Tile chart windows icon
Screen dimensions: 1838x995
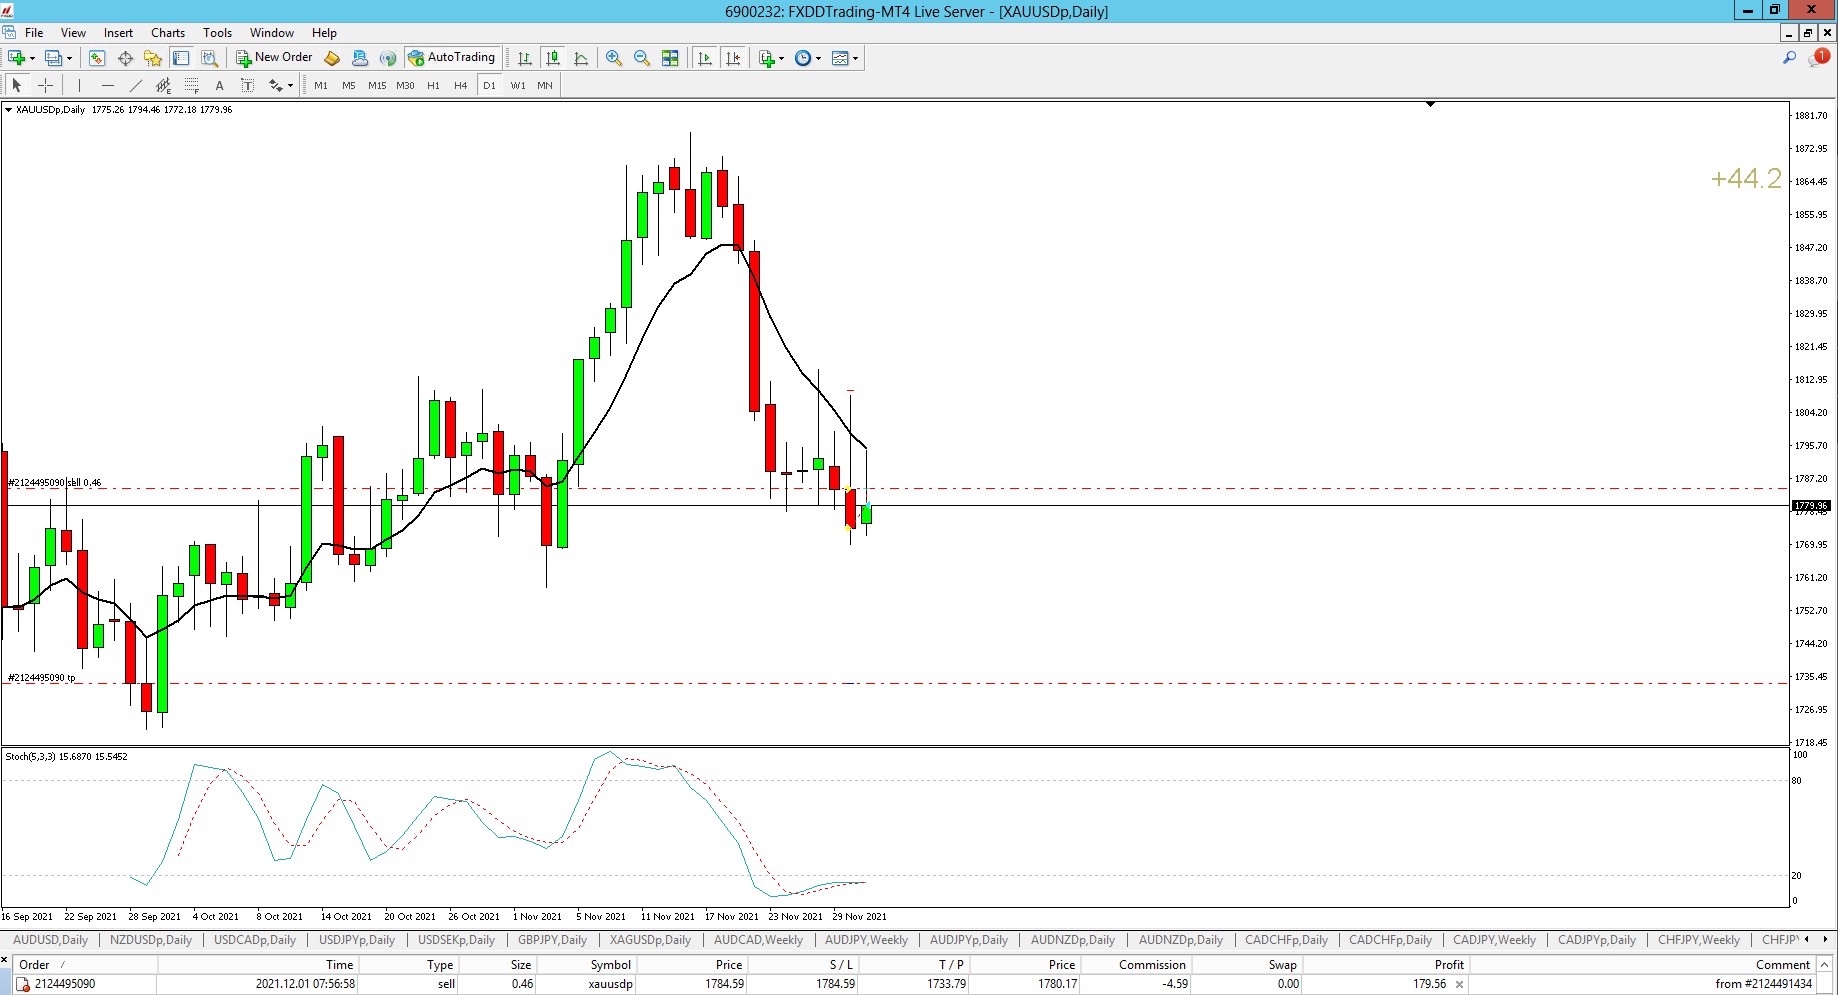(x=670, y=58)
